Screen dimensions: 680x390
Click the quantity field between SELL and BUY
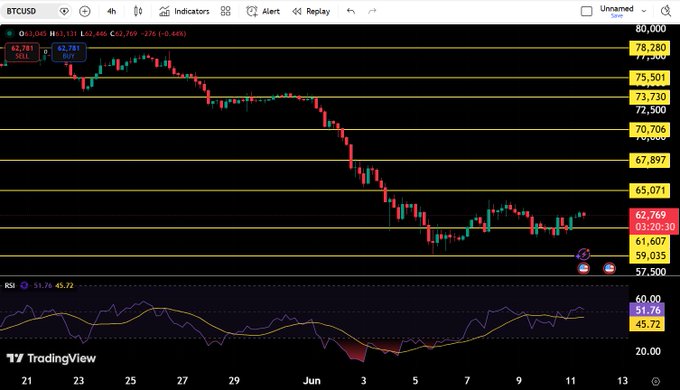46,52
